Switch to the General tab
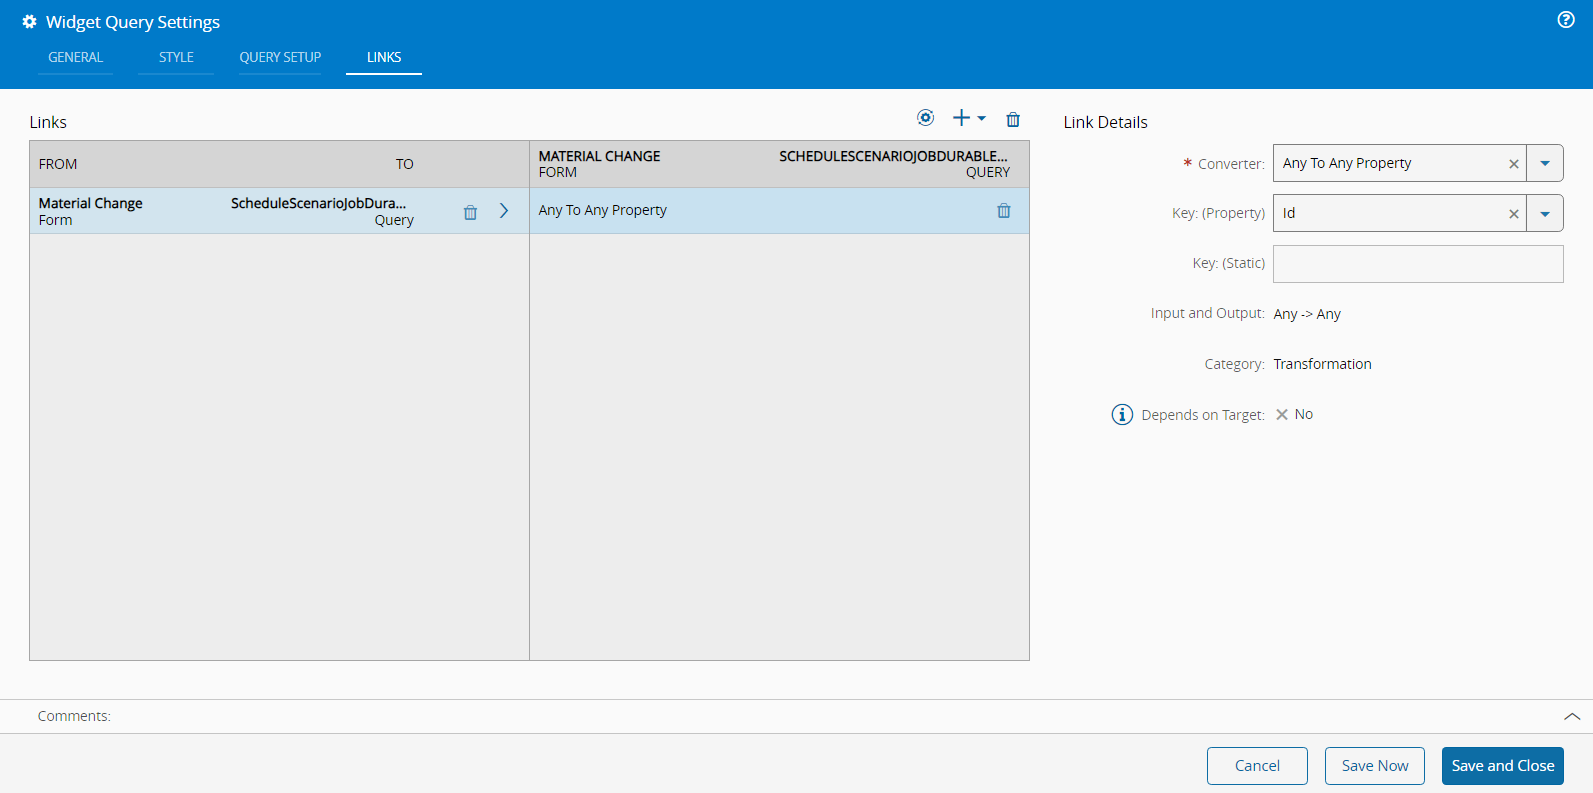 point(76,58)
